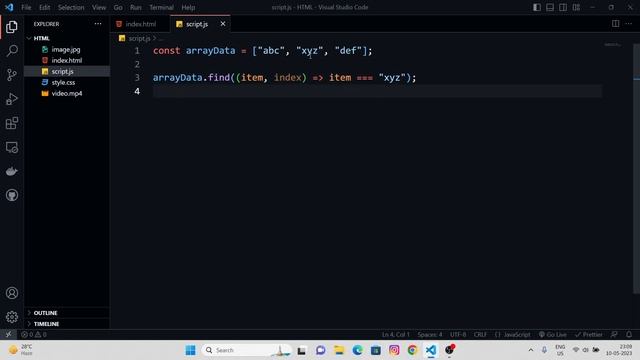Open the Selection menu
Image resolution: width=640 pixels, height=360 pixels.
pyautogui.click(x=71, y=7)
